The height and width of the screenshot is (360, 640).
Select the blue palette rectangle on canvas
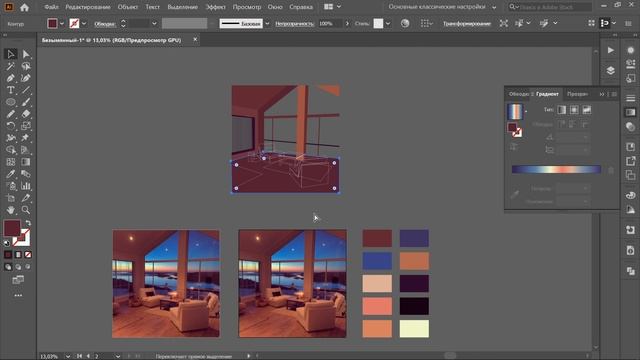tap(377, 261)
